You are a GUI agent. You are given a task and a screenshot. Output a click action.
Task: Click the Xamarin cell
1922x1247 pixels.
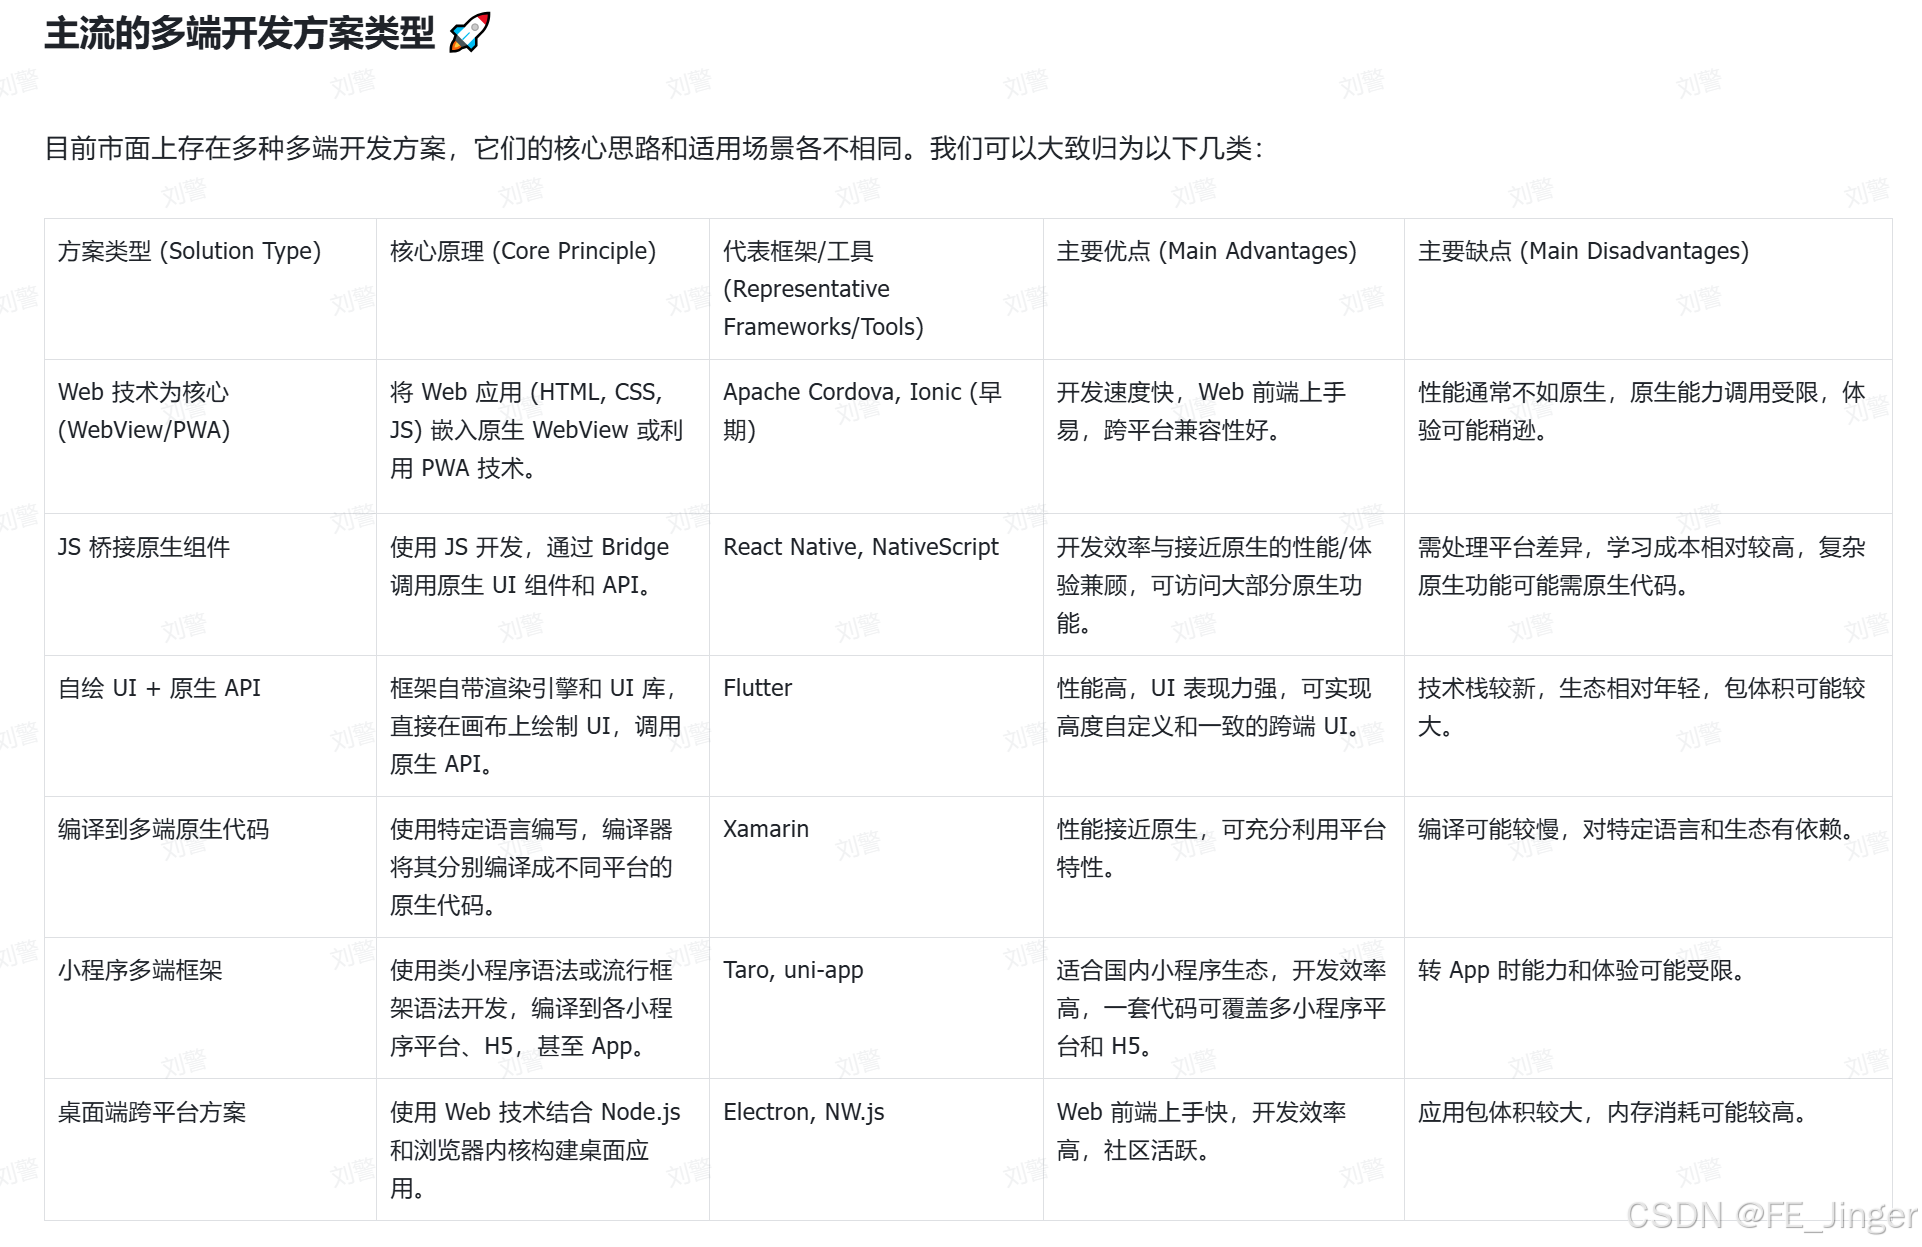pos(876,867)
